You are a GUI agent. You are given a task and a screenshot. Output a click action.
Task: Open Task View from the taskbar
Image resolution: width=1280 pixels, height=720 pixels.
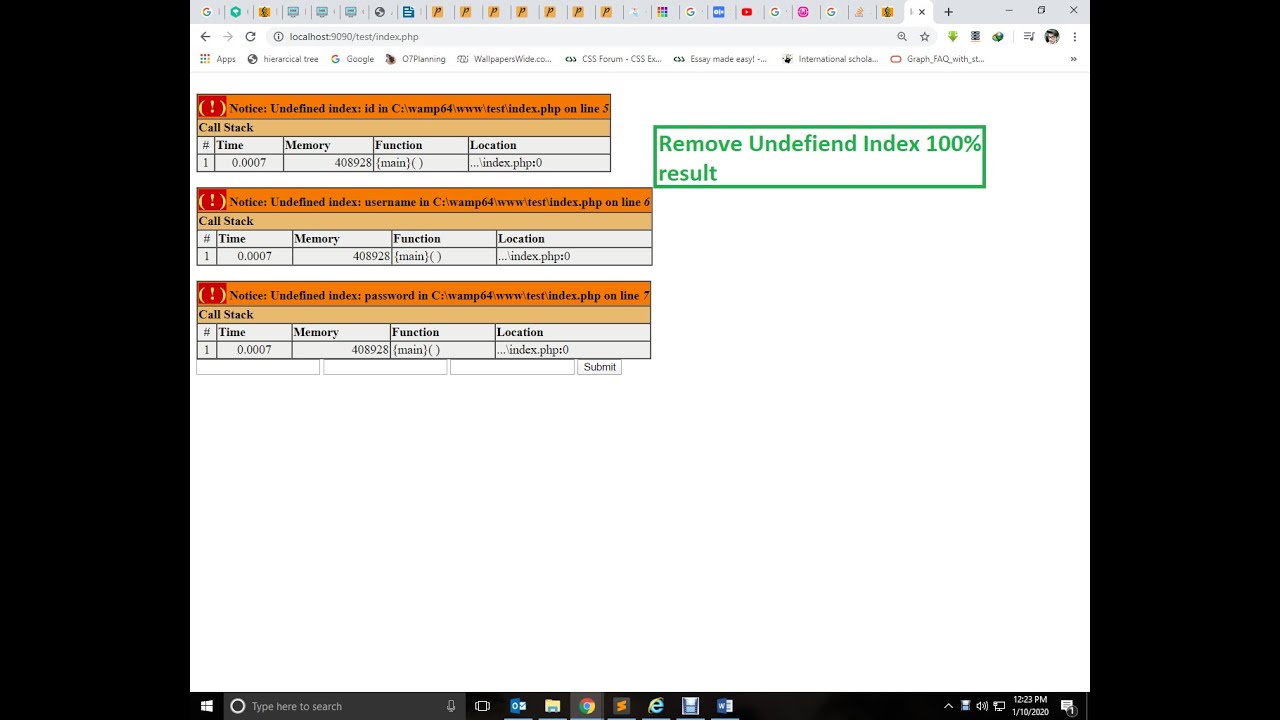click(482, 706)
